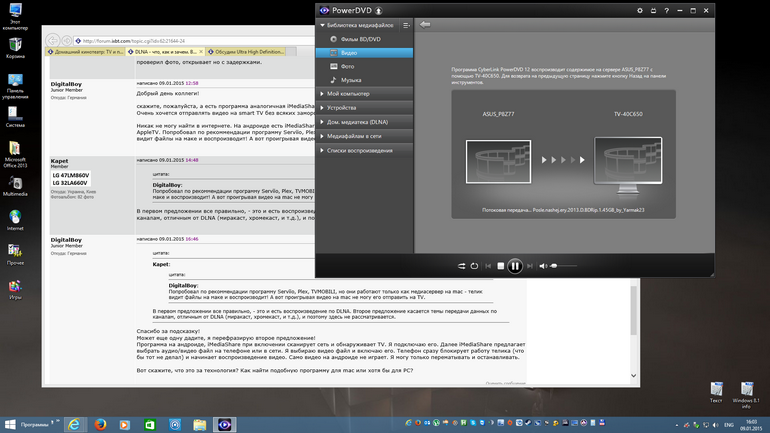Open Корзина recycle bin icon
The image size is (770, 433).
click(x=15, y=48)
